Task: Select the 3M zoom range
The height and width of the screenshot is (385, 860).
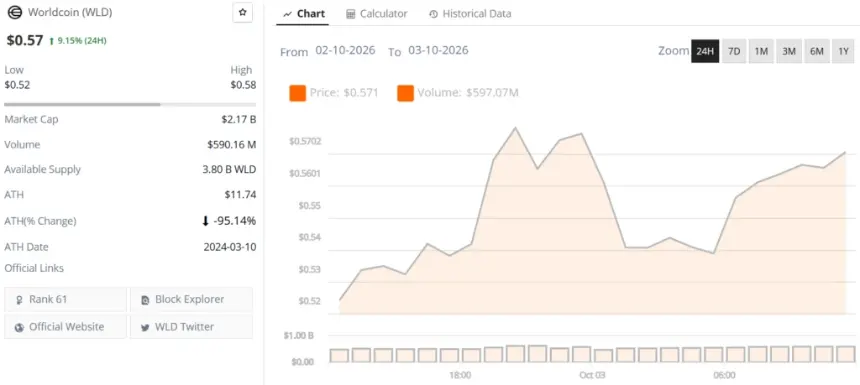Action: point(789,51)
